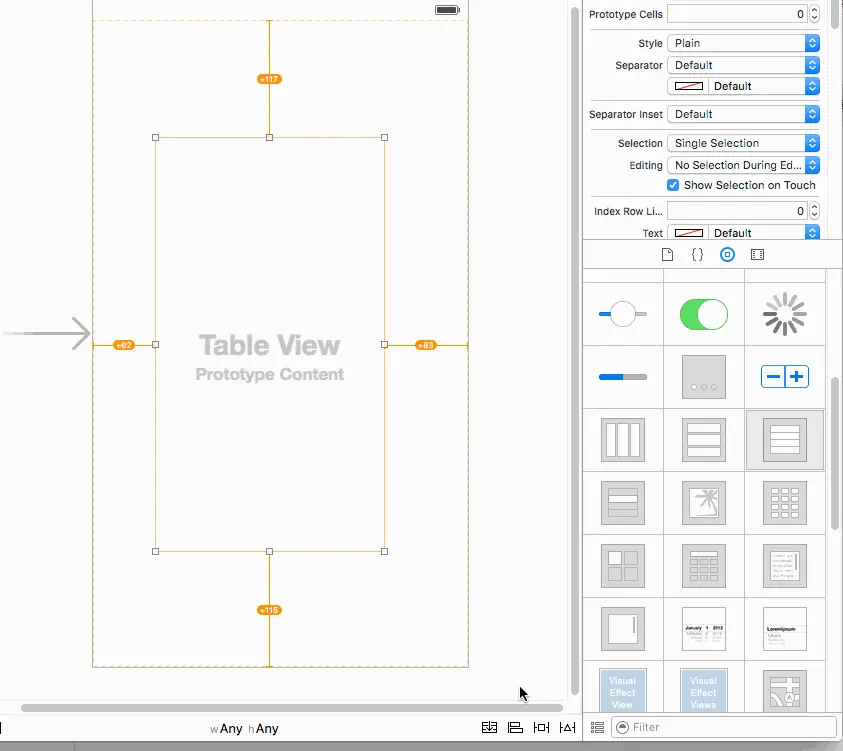Select the bottom +115 constraint badge
The height and width of the screenshot is (751, 843).
[x=269, y=610]
